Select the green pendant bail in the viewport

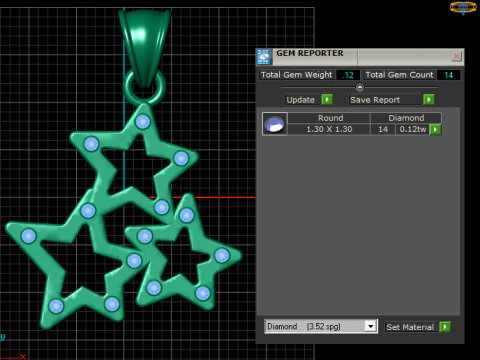[x=145, y=47]
